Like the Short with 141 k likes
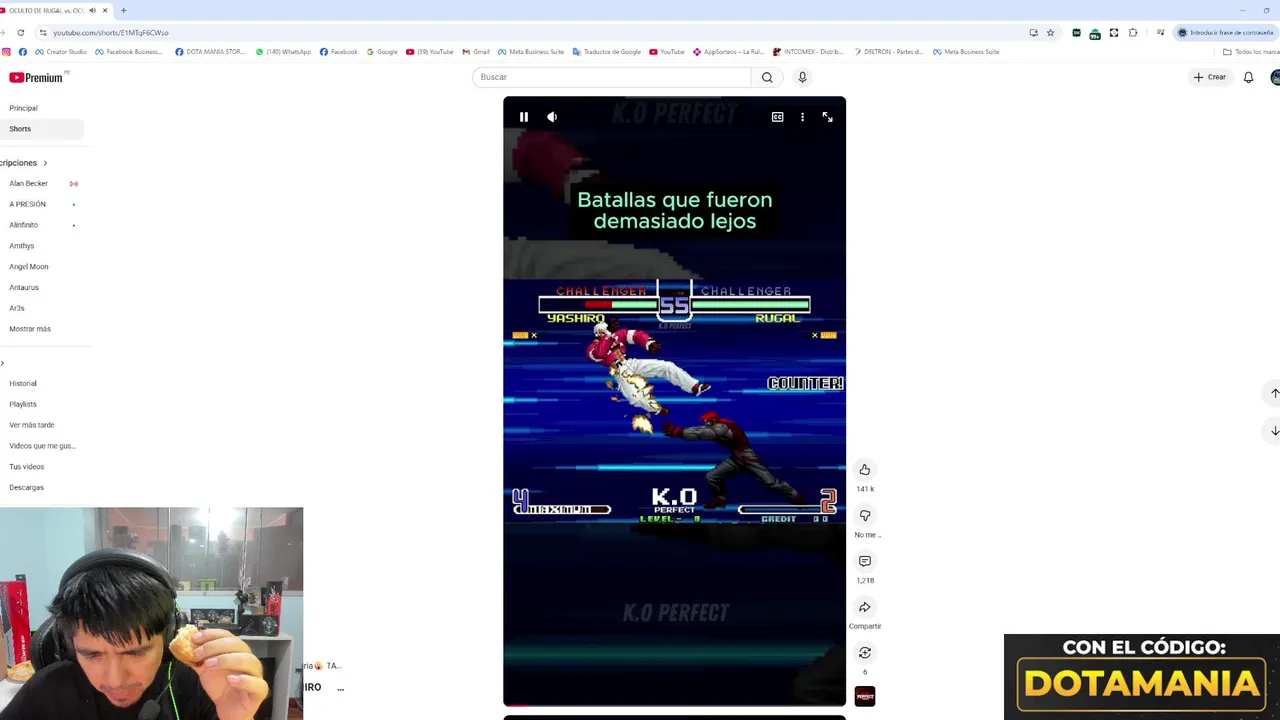 (x=865, y=470)
